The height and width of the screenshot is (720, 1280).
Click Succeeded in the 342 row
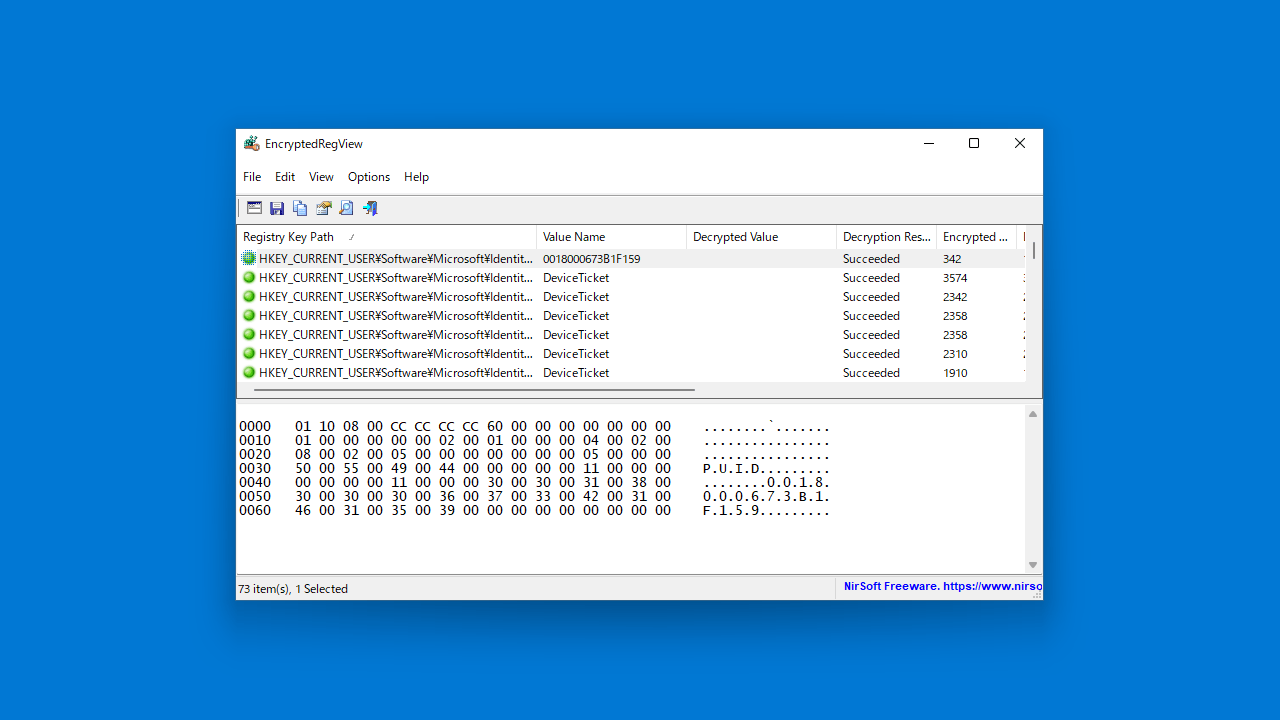click(871, 258)
